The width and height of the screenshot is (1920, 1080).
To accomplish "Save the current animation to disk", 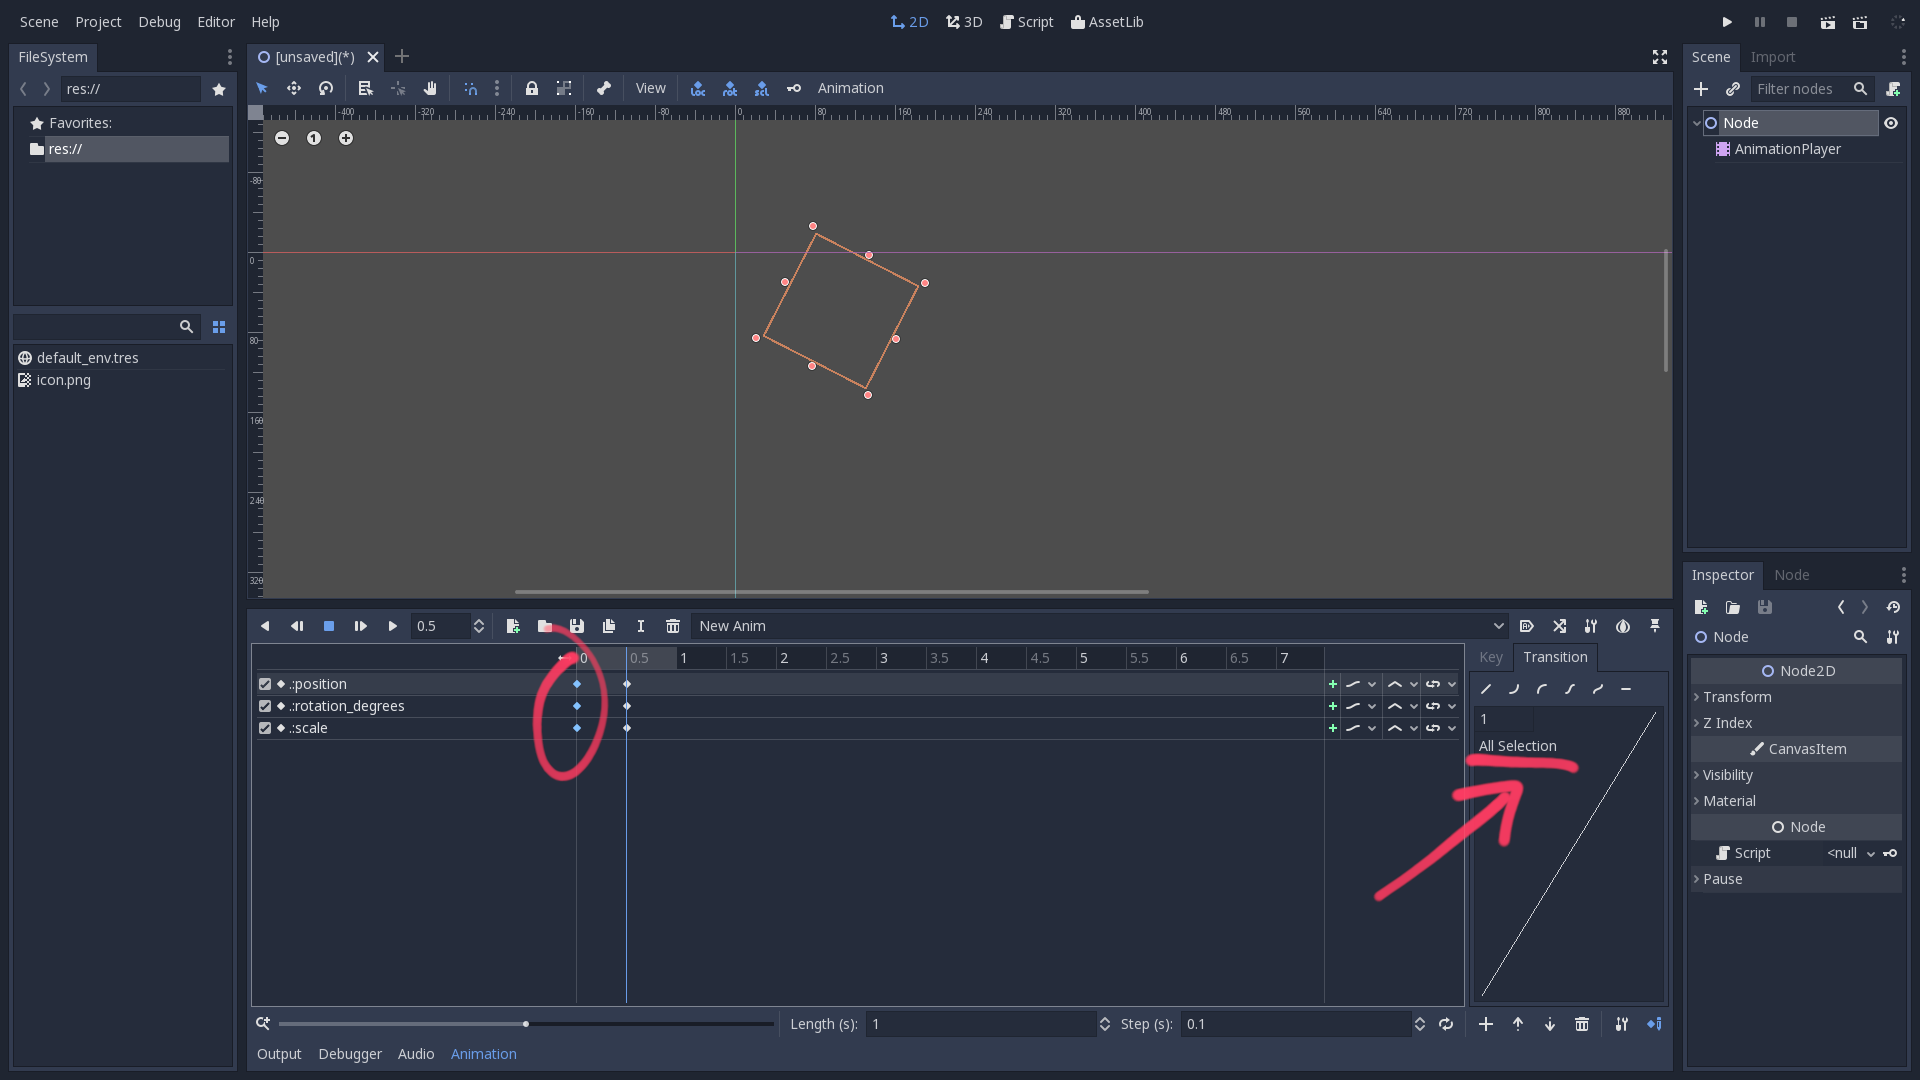I will (577, 626).
